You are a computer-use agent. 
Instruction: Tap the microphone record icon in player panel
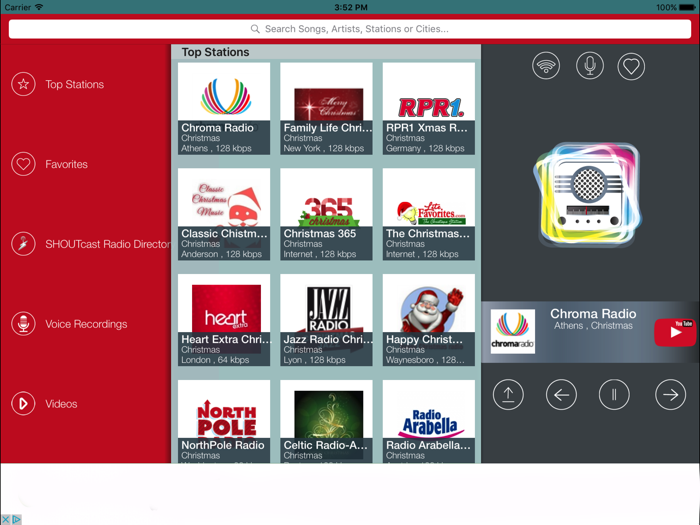(x=589, y=66)
